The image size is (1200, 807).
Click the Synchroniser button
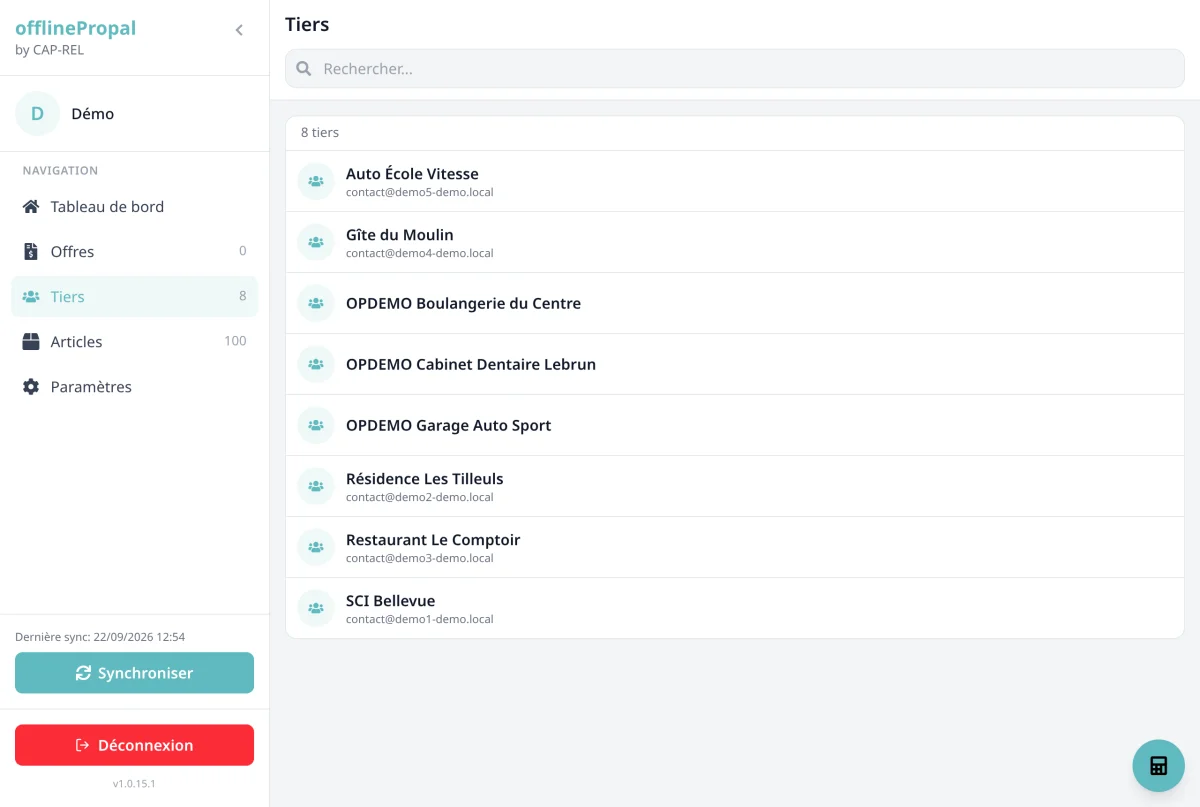click(134, 673)
